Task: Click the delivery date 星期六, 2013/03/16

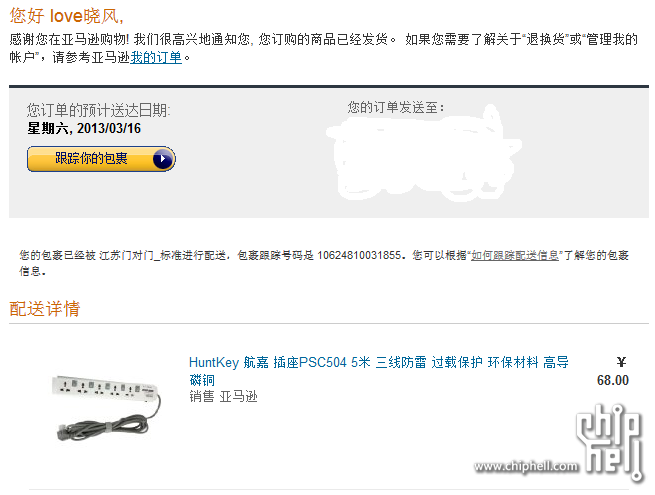Action: (84, 128)
